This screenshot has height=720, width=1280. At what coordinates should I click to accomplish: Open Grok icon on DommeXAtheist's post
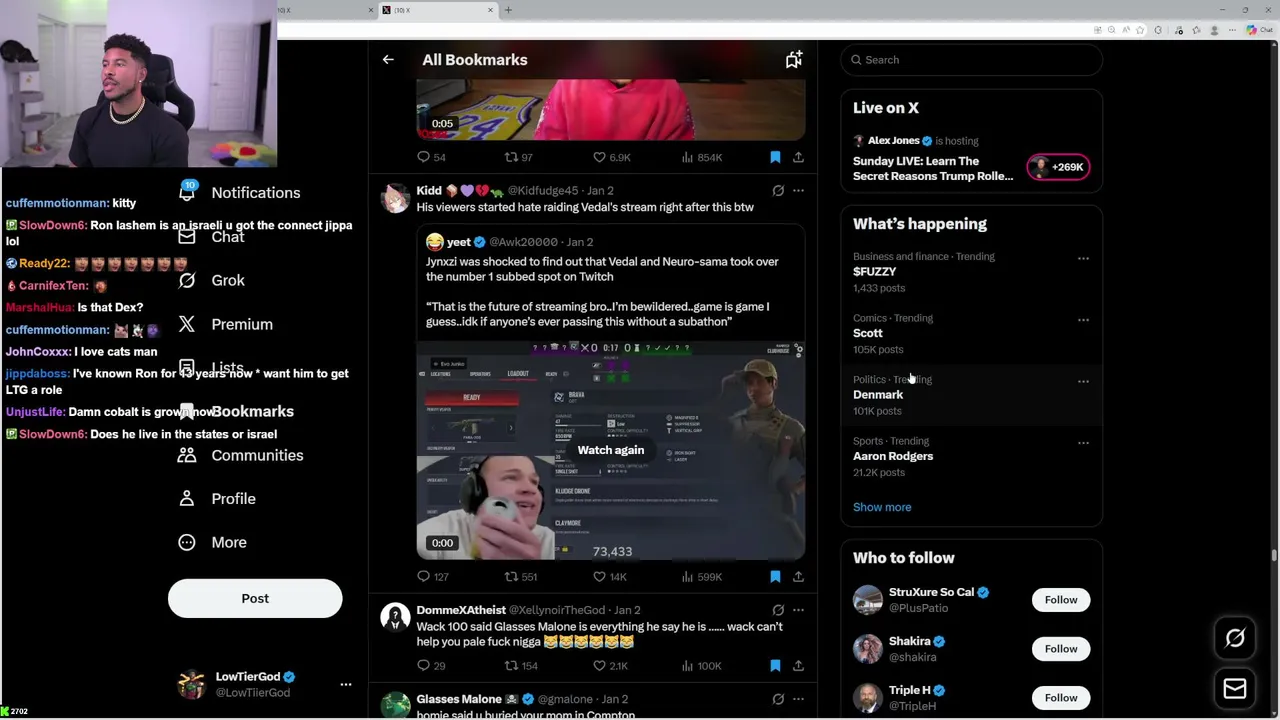[x=778, y=610]
